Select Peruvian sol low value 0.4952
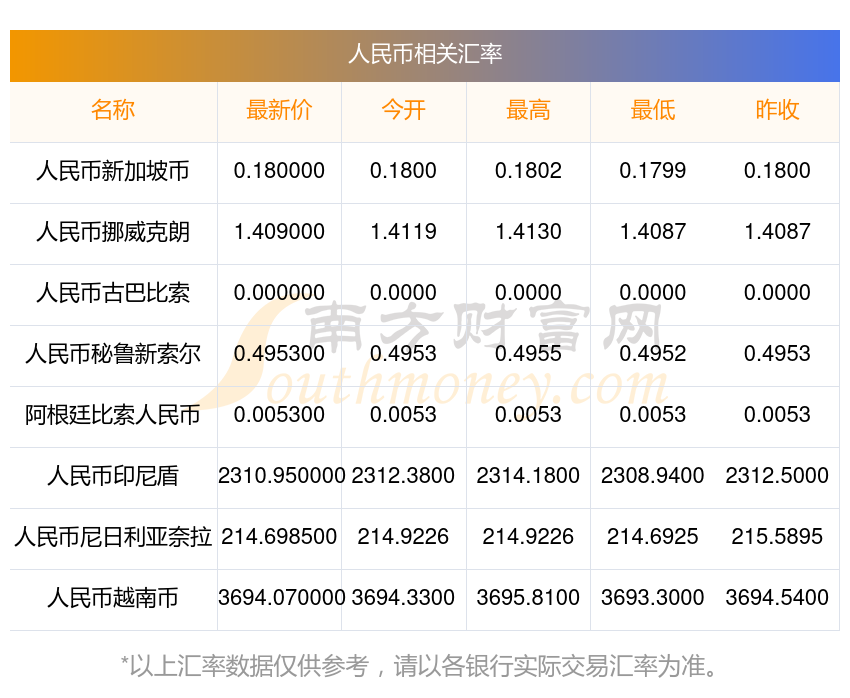The height and width of the screenshot is (698, 850). [x=653, y=354]
